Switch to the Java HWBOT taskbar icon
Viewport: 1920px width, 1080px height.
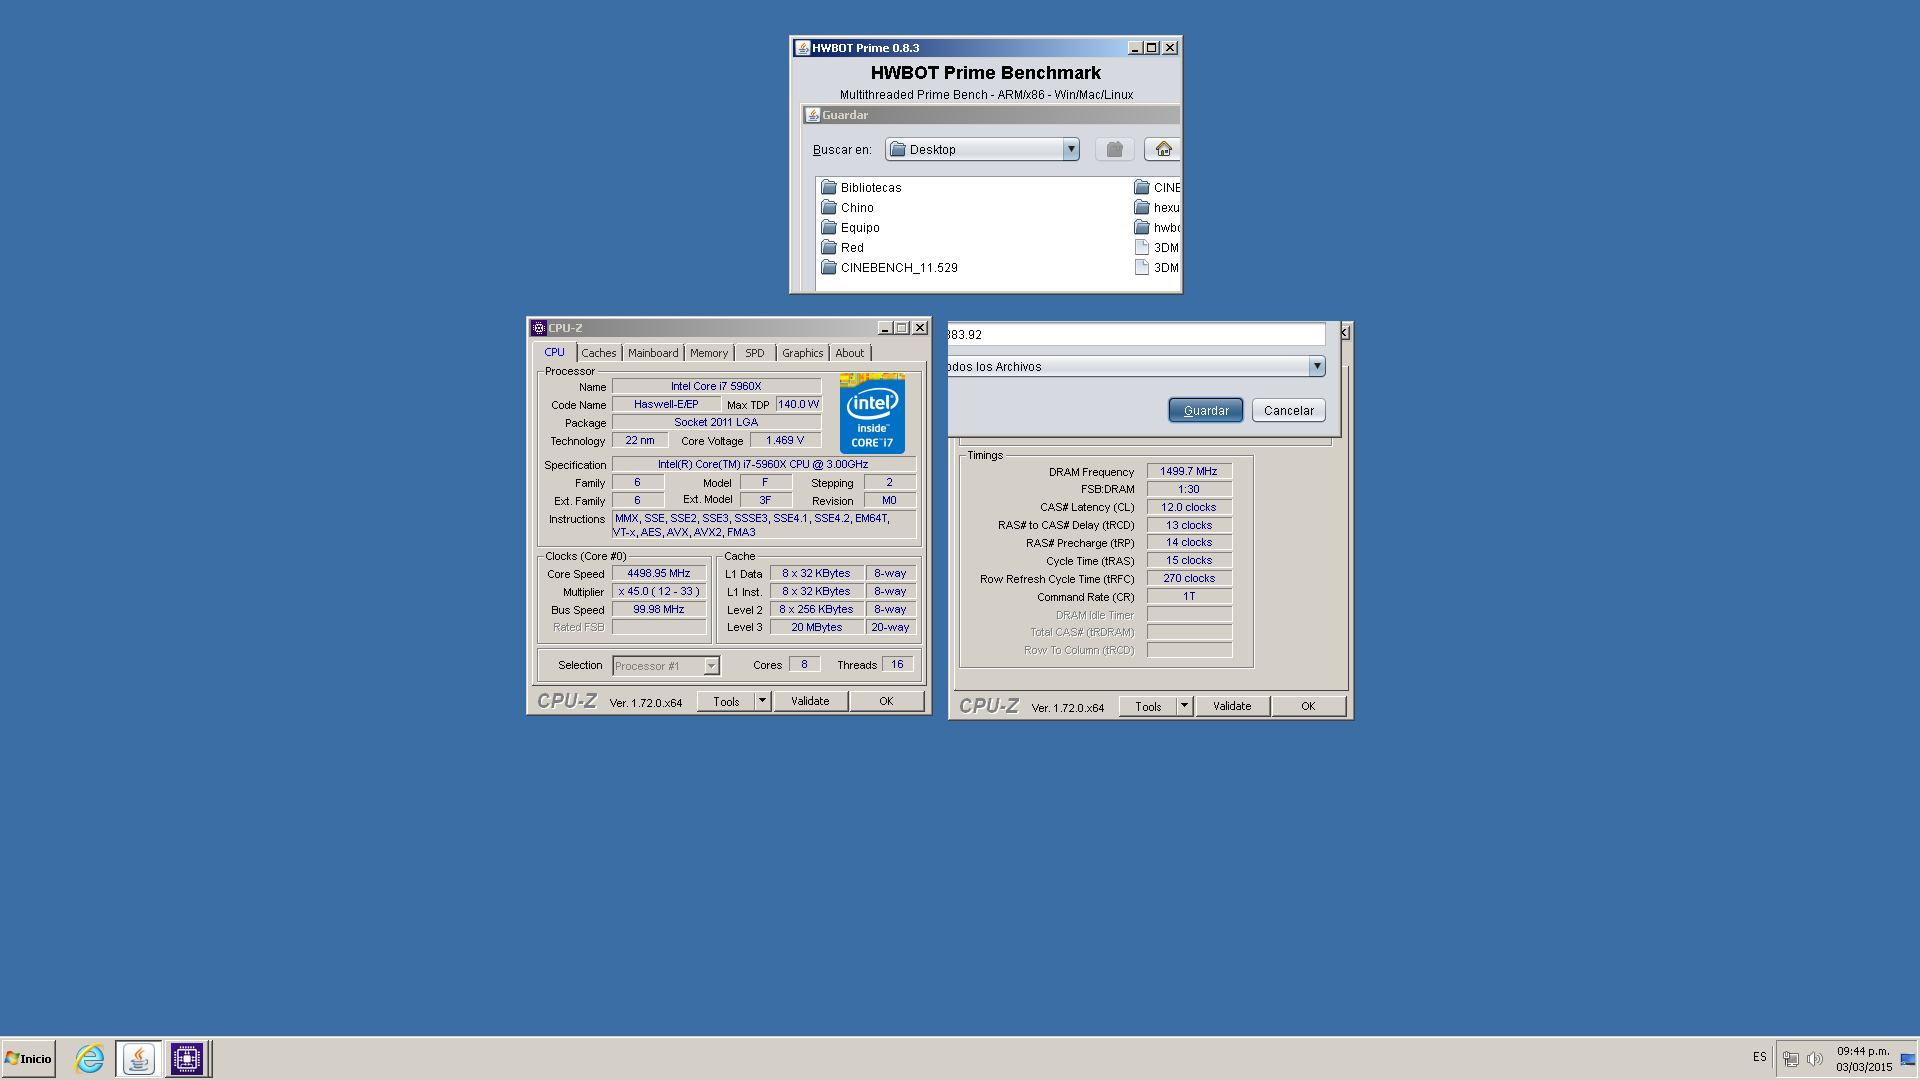(x=139, y=1058)
